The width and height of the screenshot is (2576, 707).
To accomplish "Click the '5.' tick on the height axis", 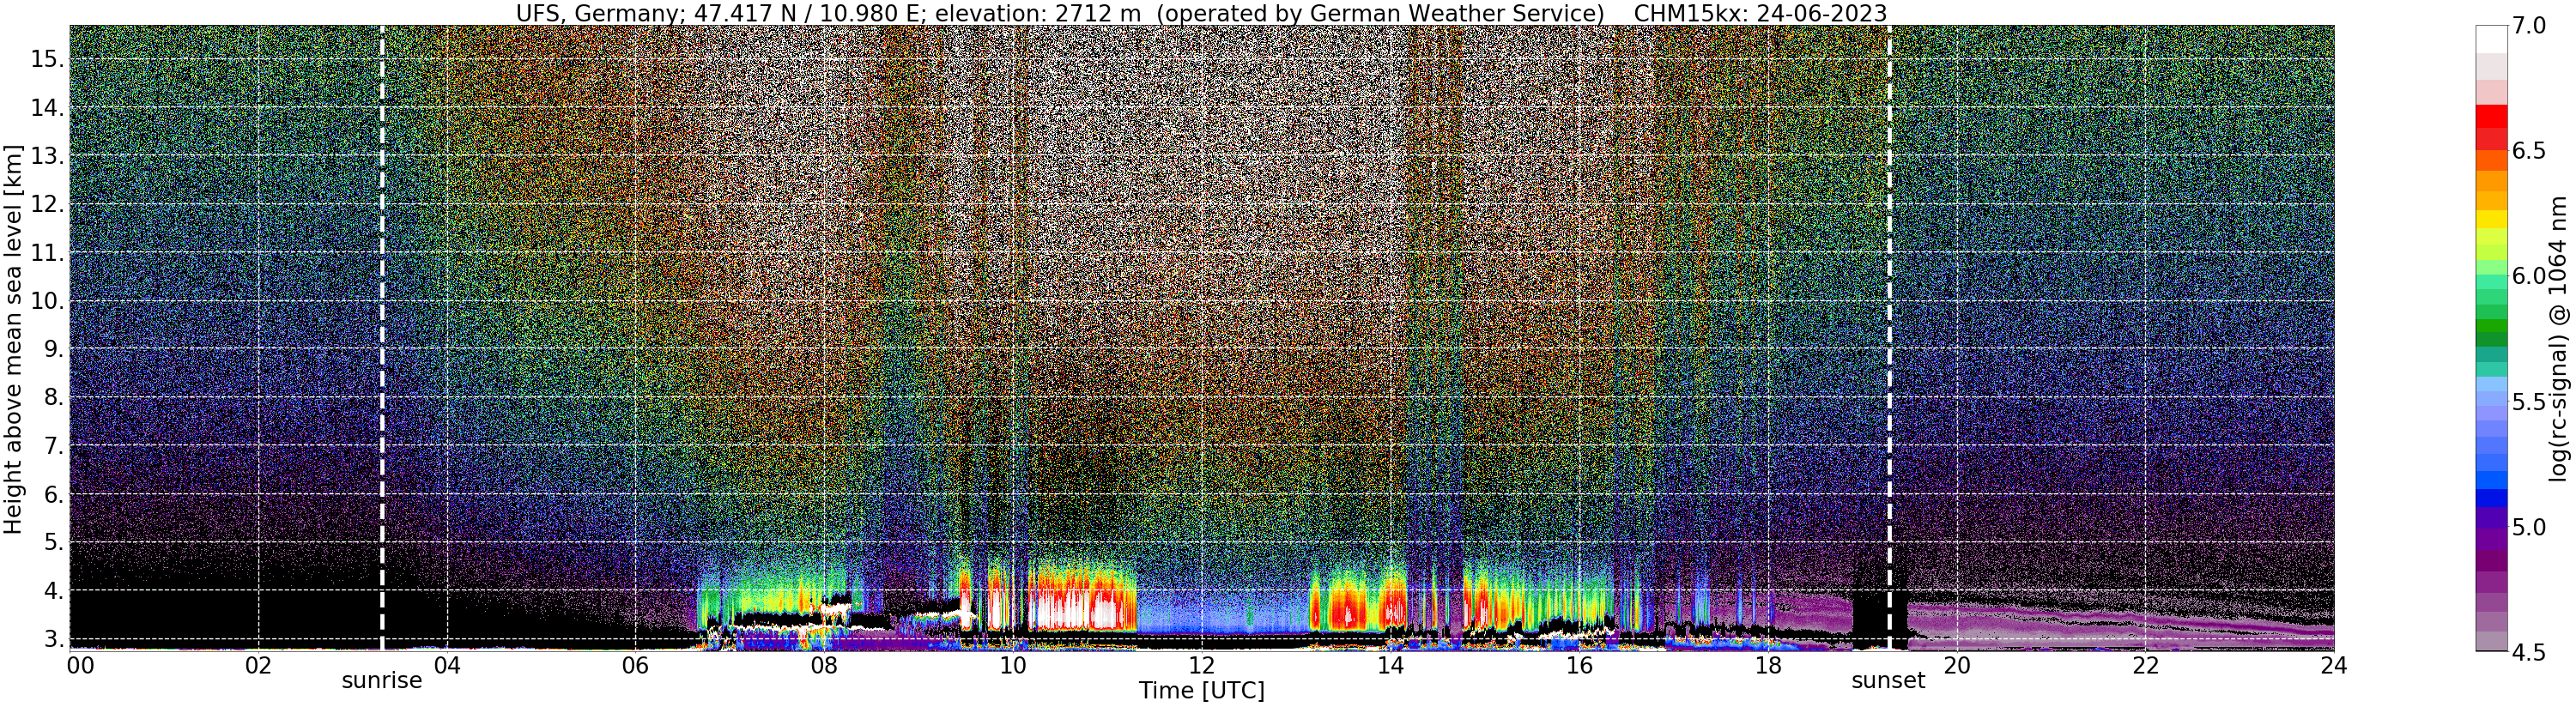I will [54, 542].
